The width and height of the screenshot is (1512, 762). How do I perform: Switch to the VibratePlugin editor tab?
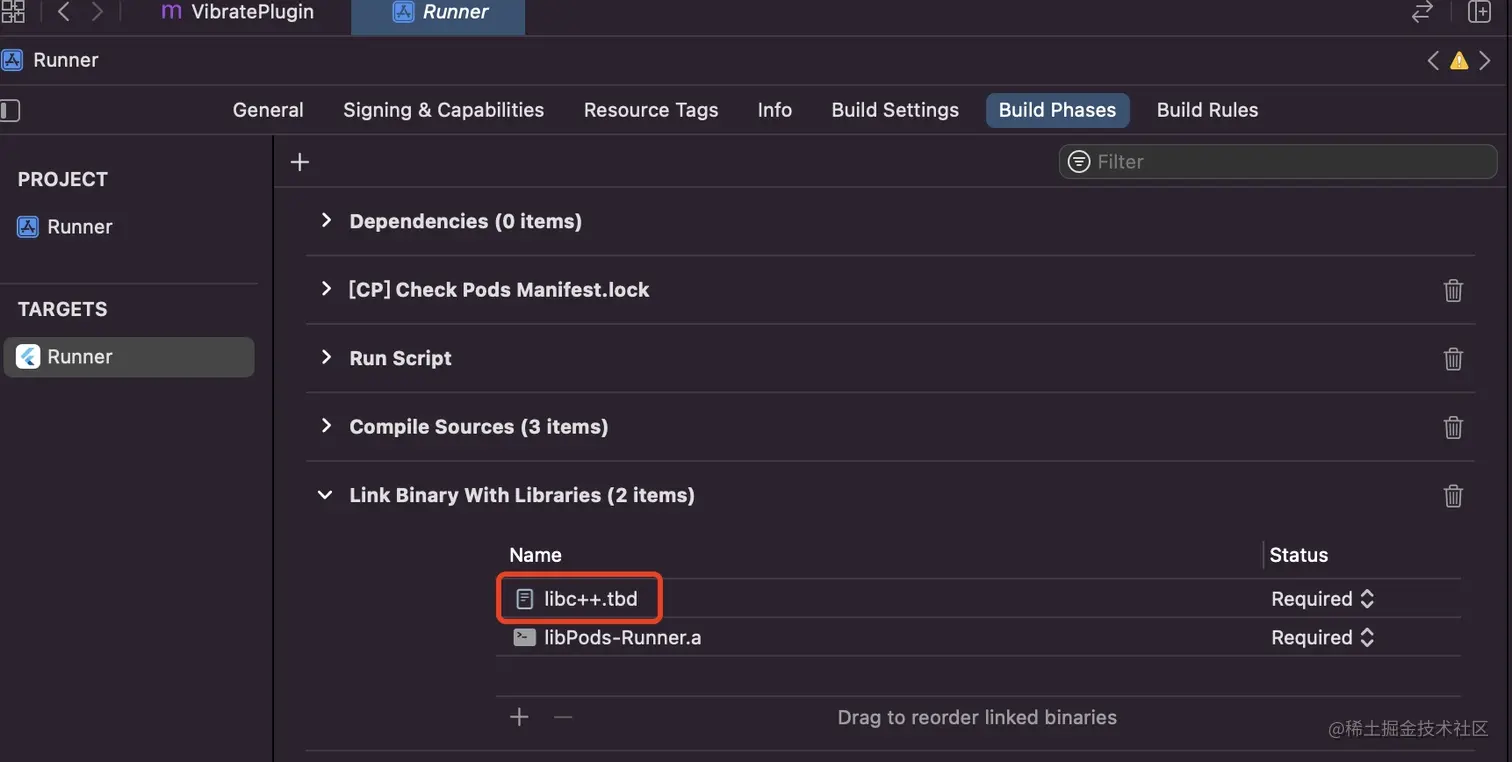coord(238,12)
